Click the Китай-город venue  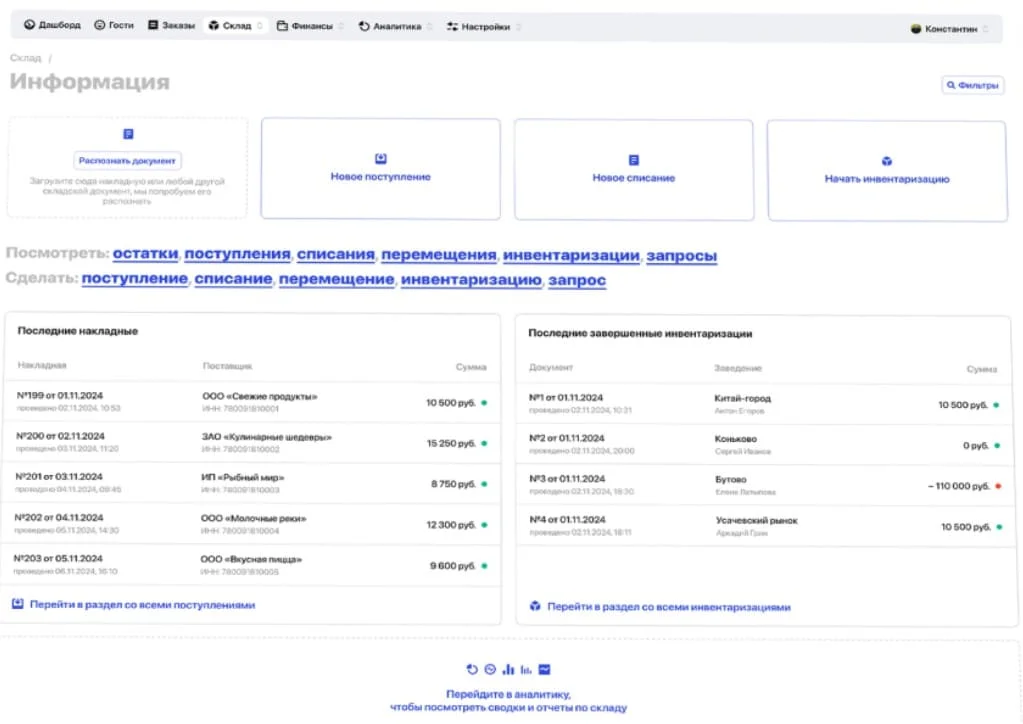pos(742,399)
